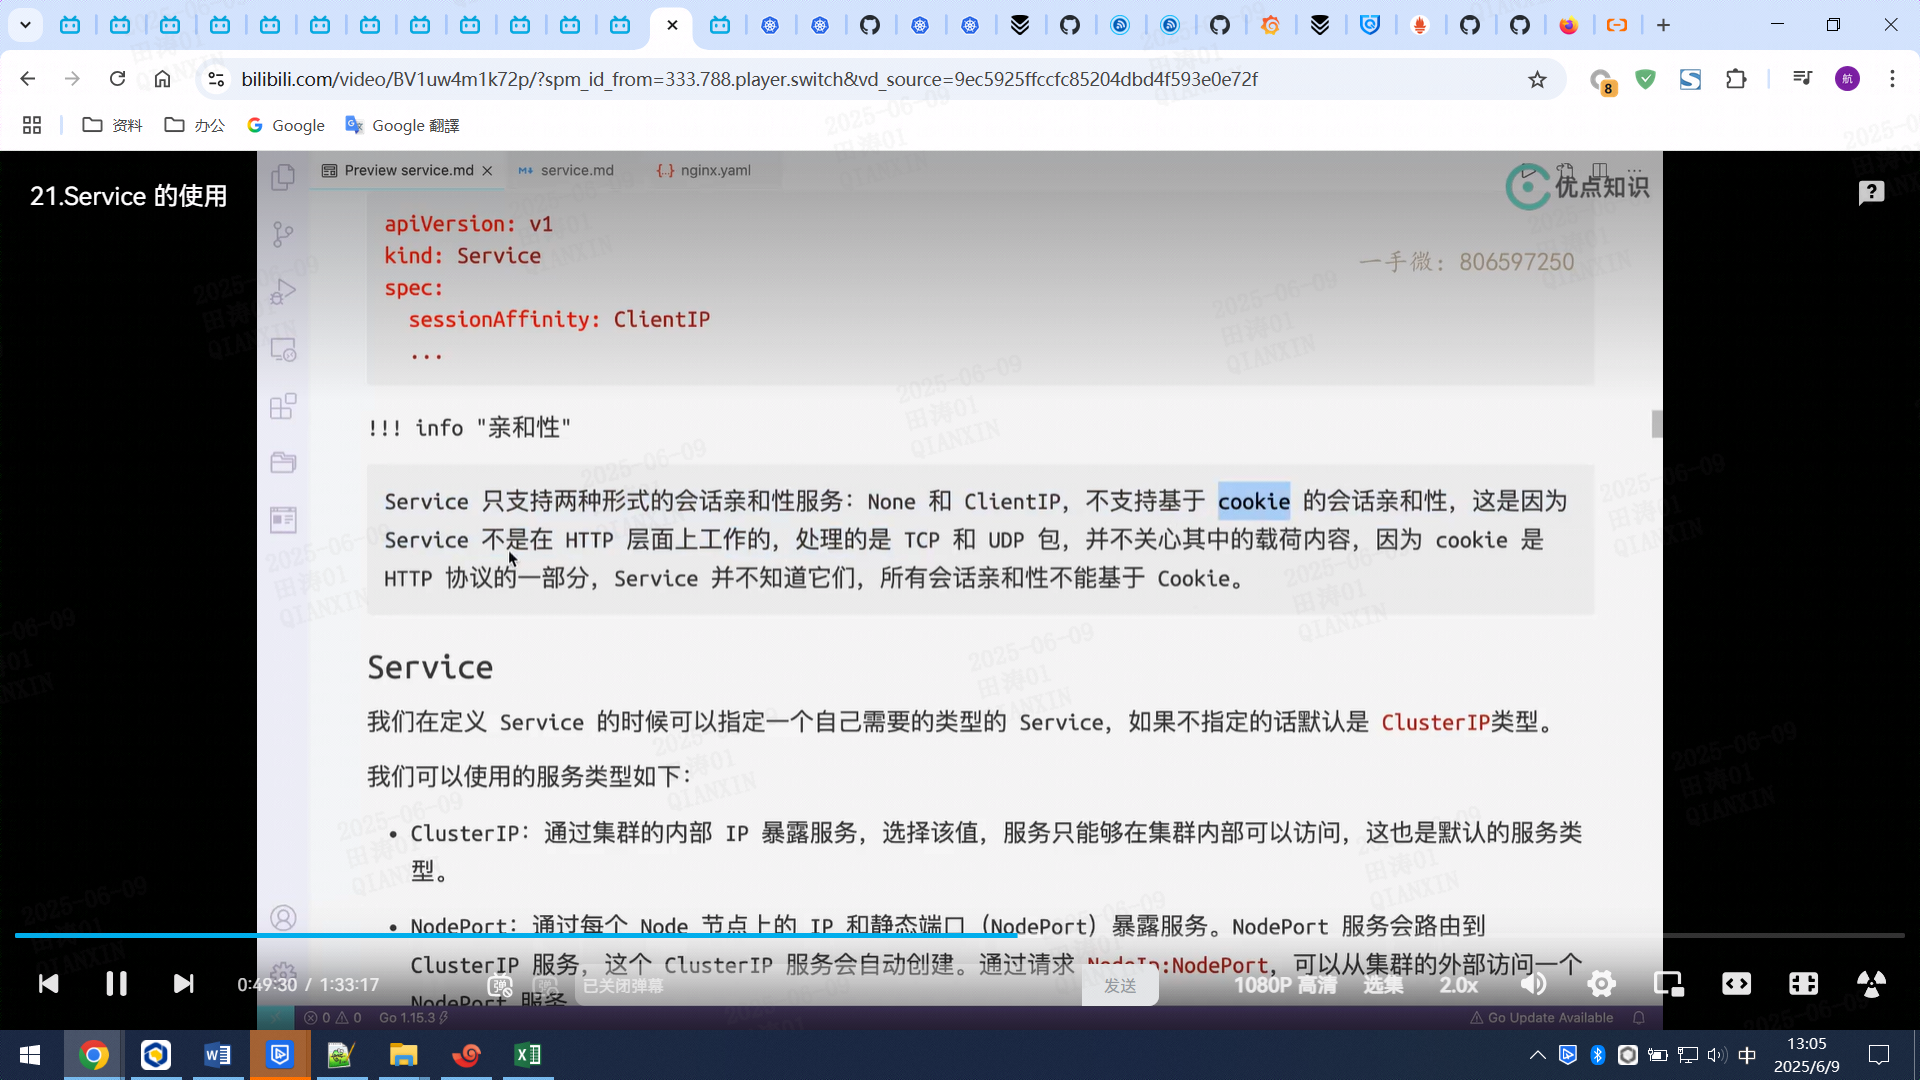Open the 资料 bookmarks folder

pyautogui.click(x=112, y=125)
